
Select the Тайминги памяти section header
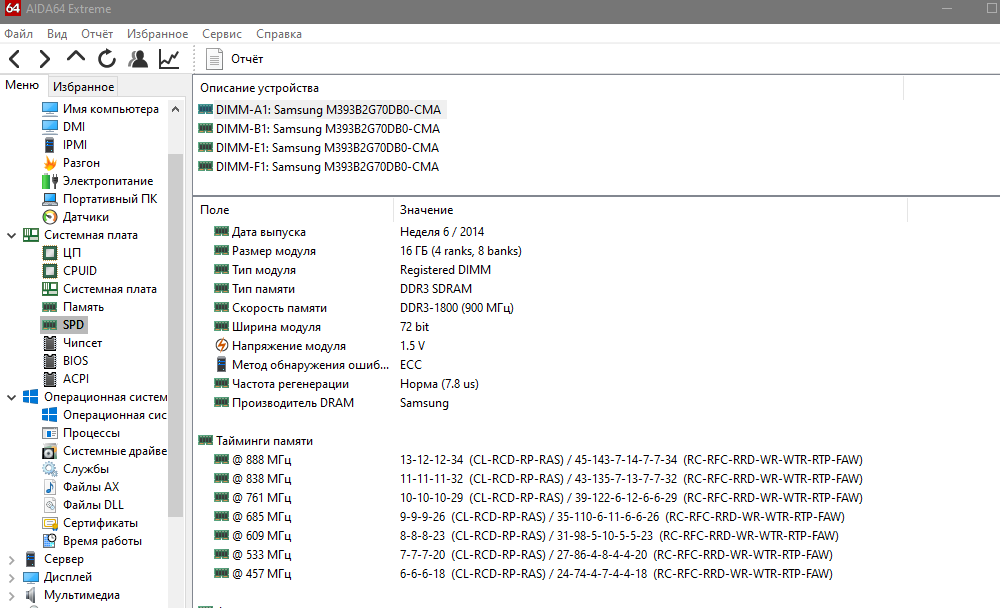256,441
